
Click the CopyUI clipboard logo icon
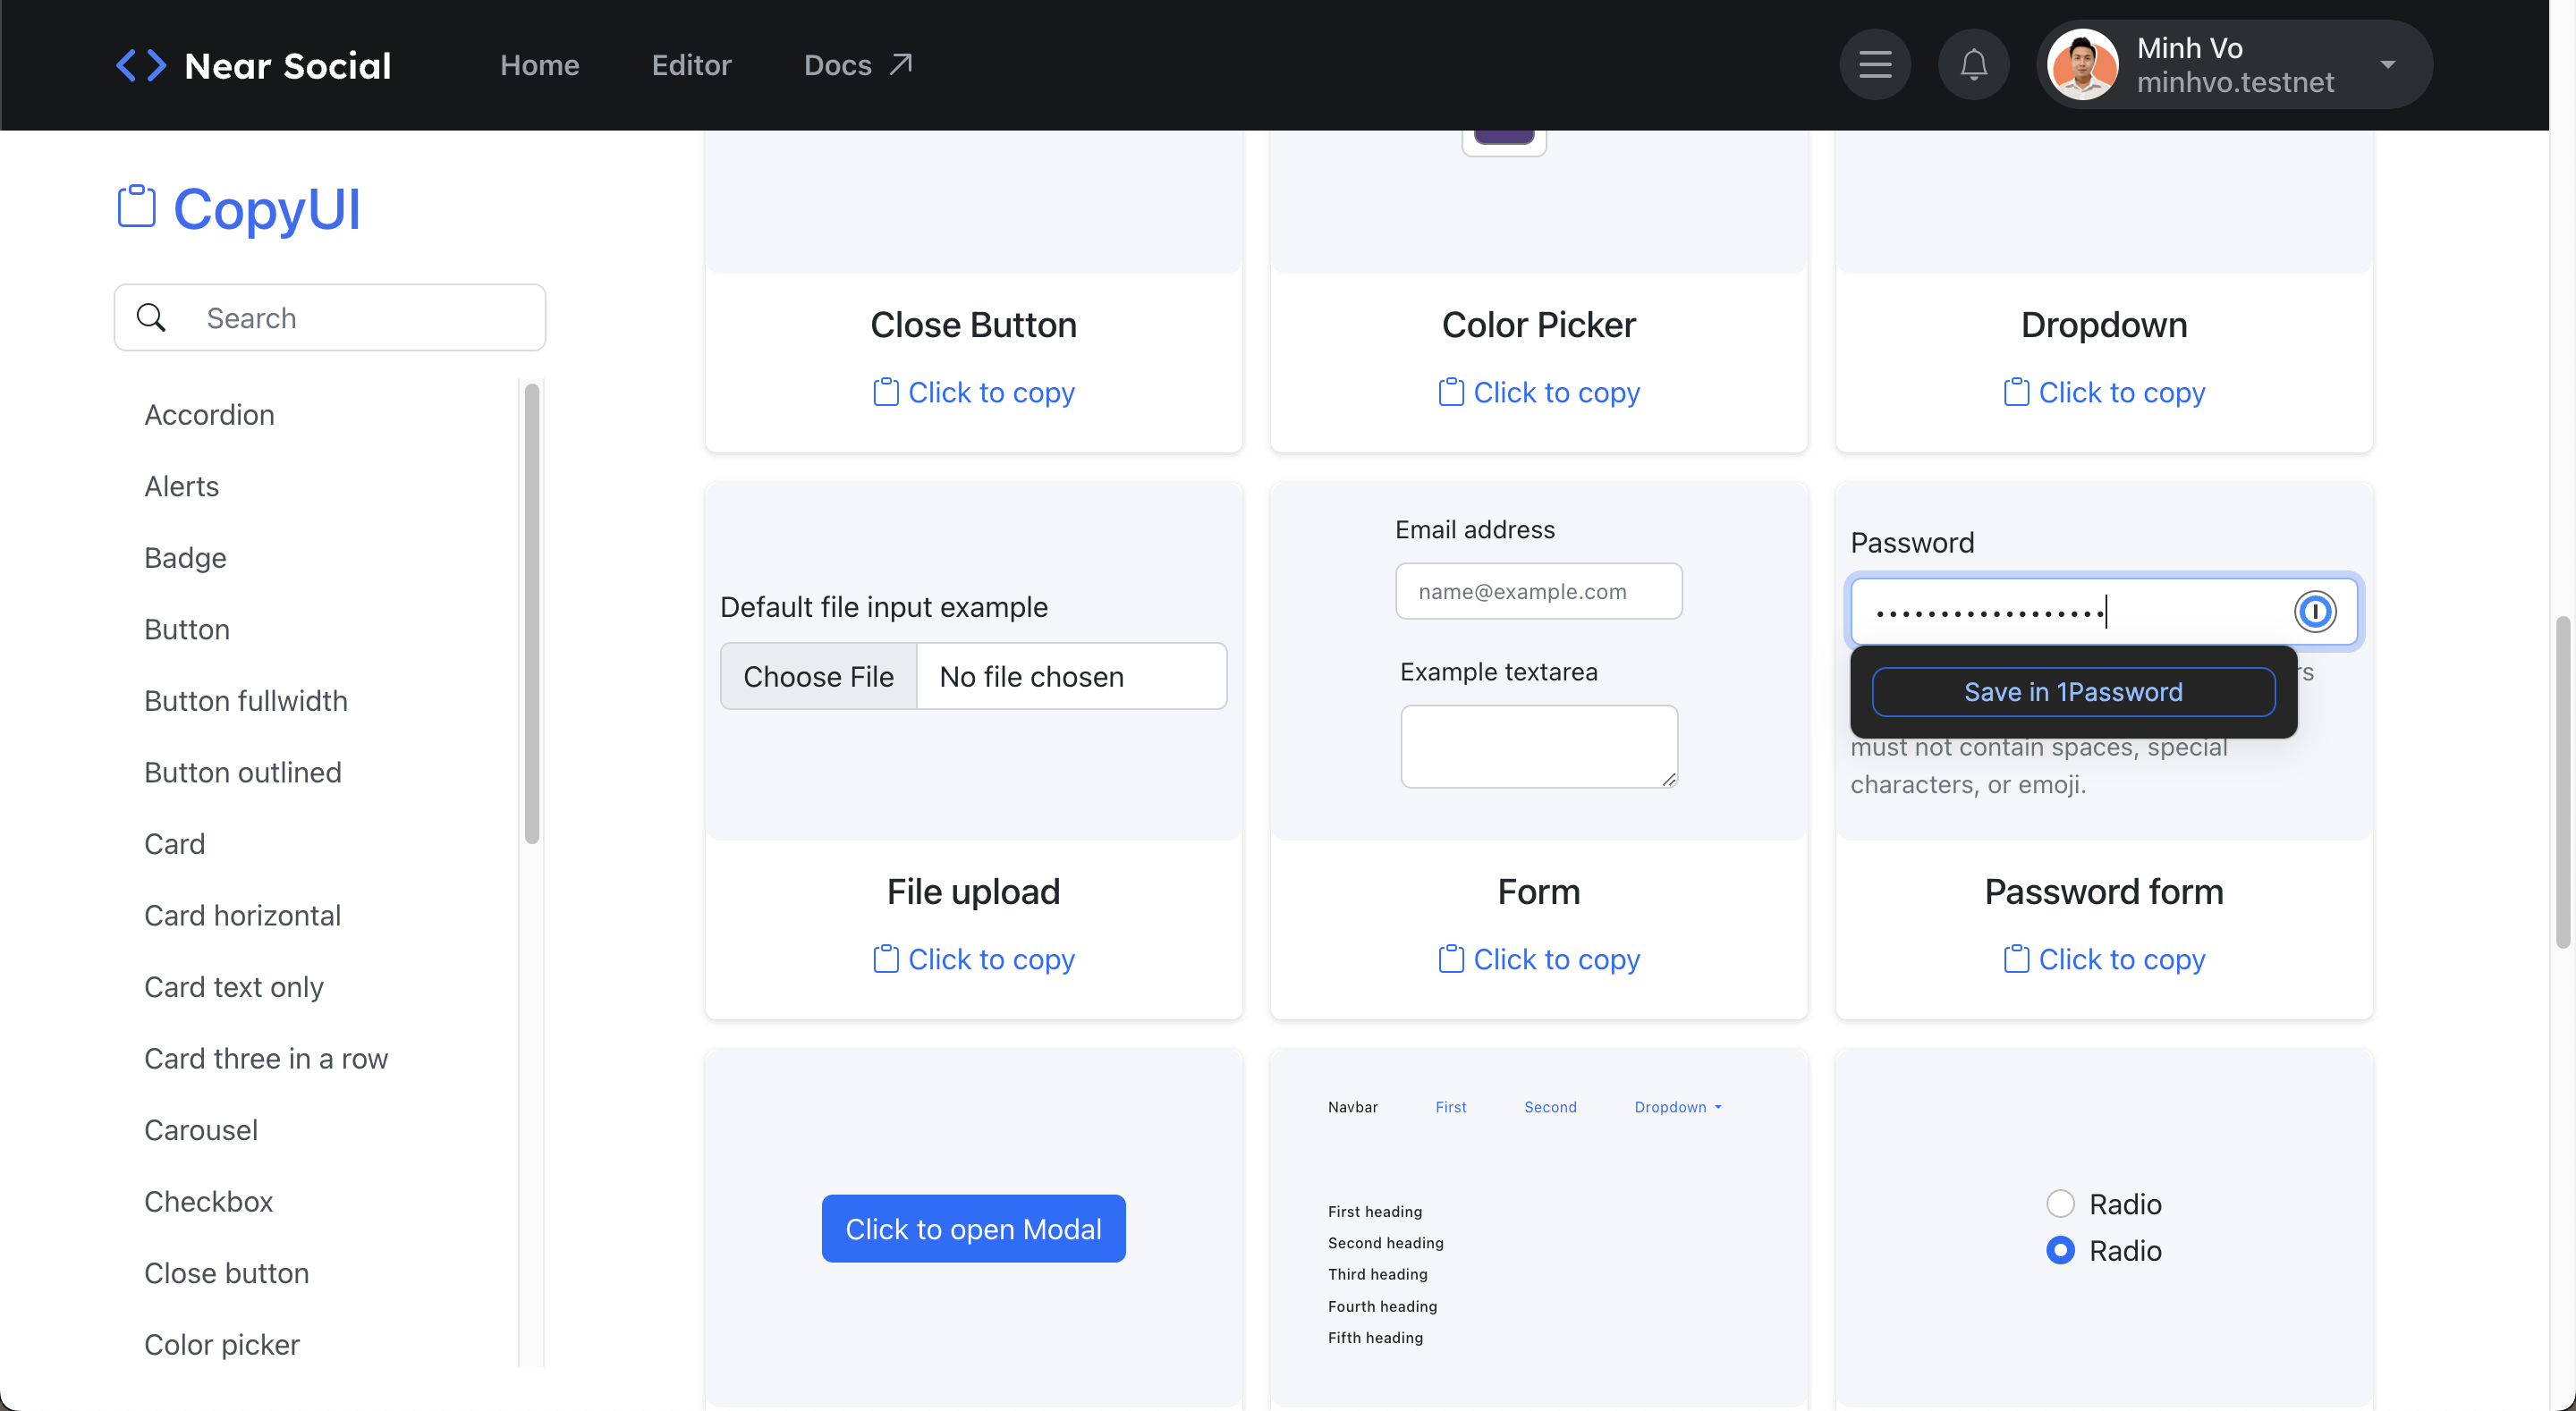point(137,206)
